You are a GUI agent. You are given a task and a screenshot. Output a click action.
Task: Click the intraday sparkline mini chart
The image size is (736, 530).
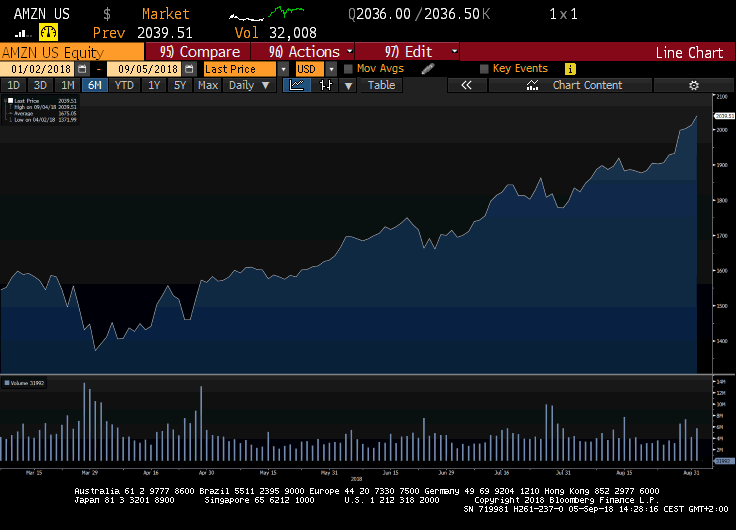coord(267,14)
